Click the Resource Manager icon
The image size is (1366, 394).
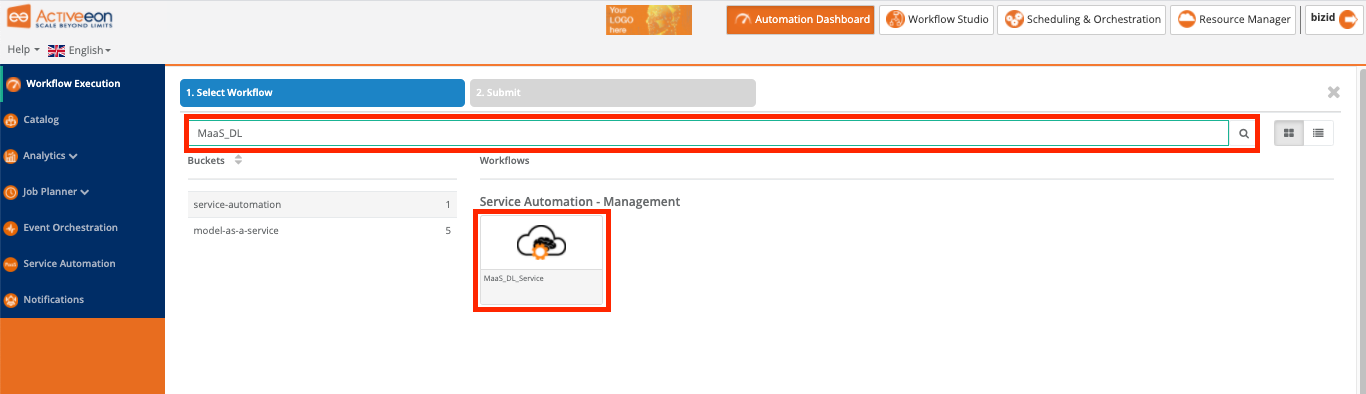click(x=1187, y=19)
